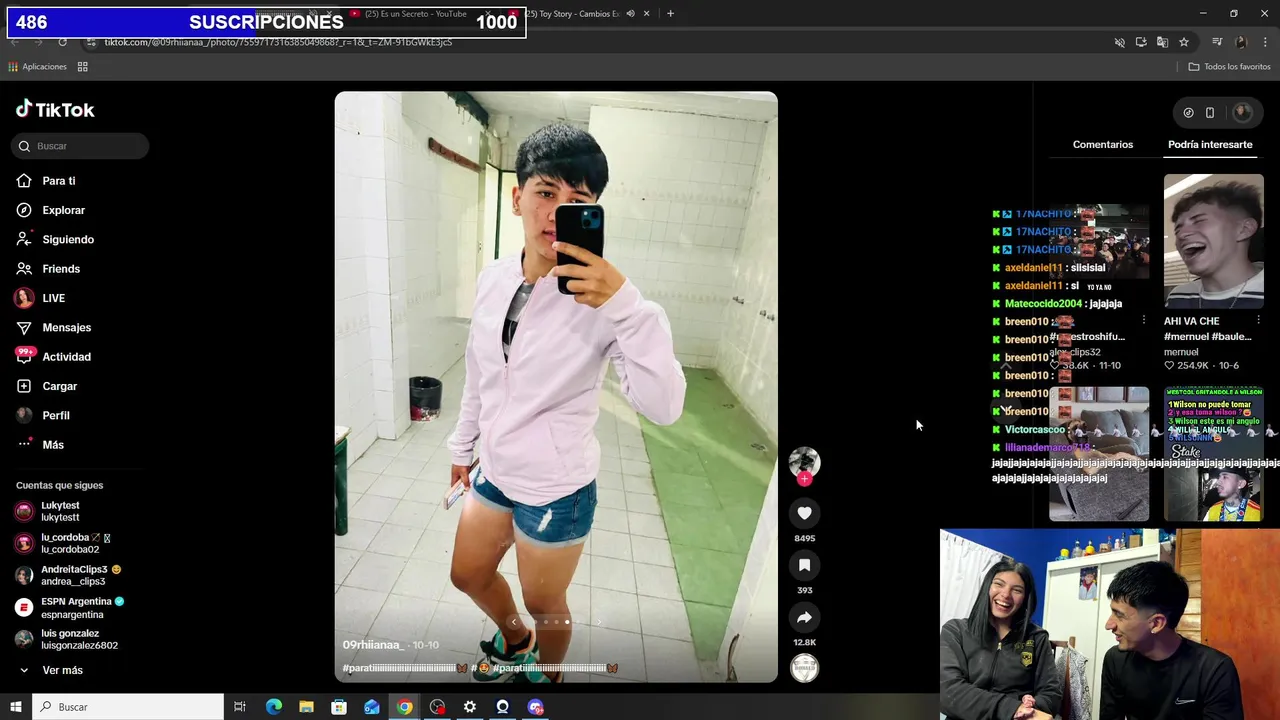Open the luis gonzalez followed account
Screen dimensions: 1280x720
[x=66, y=639]
